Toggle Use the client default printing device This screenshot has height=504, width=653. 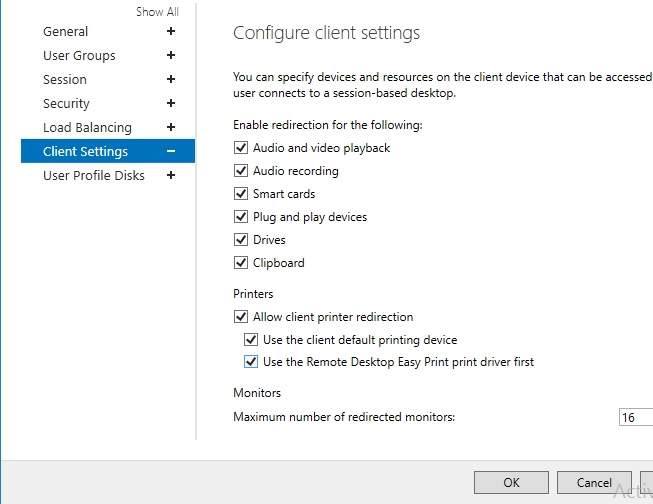251,340
